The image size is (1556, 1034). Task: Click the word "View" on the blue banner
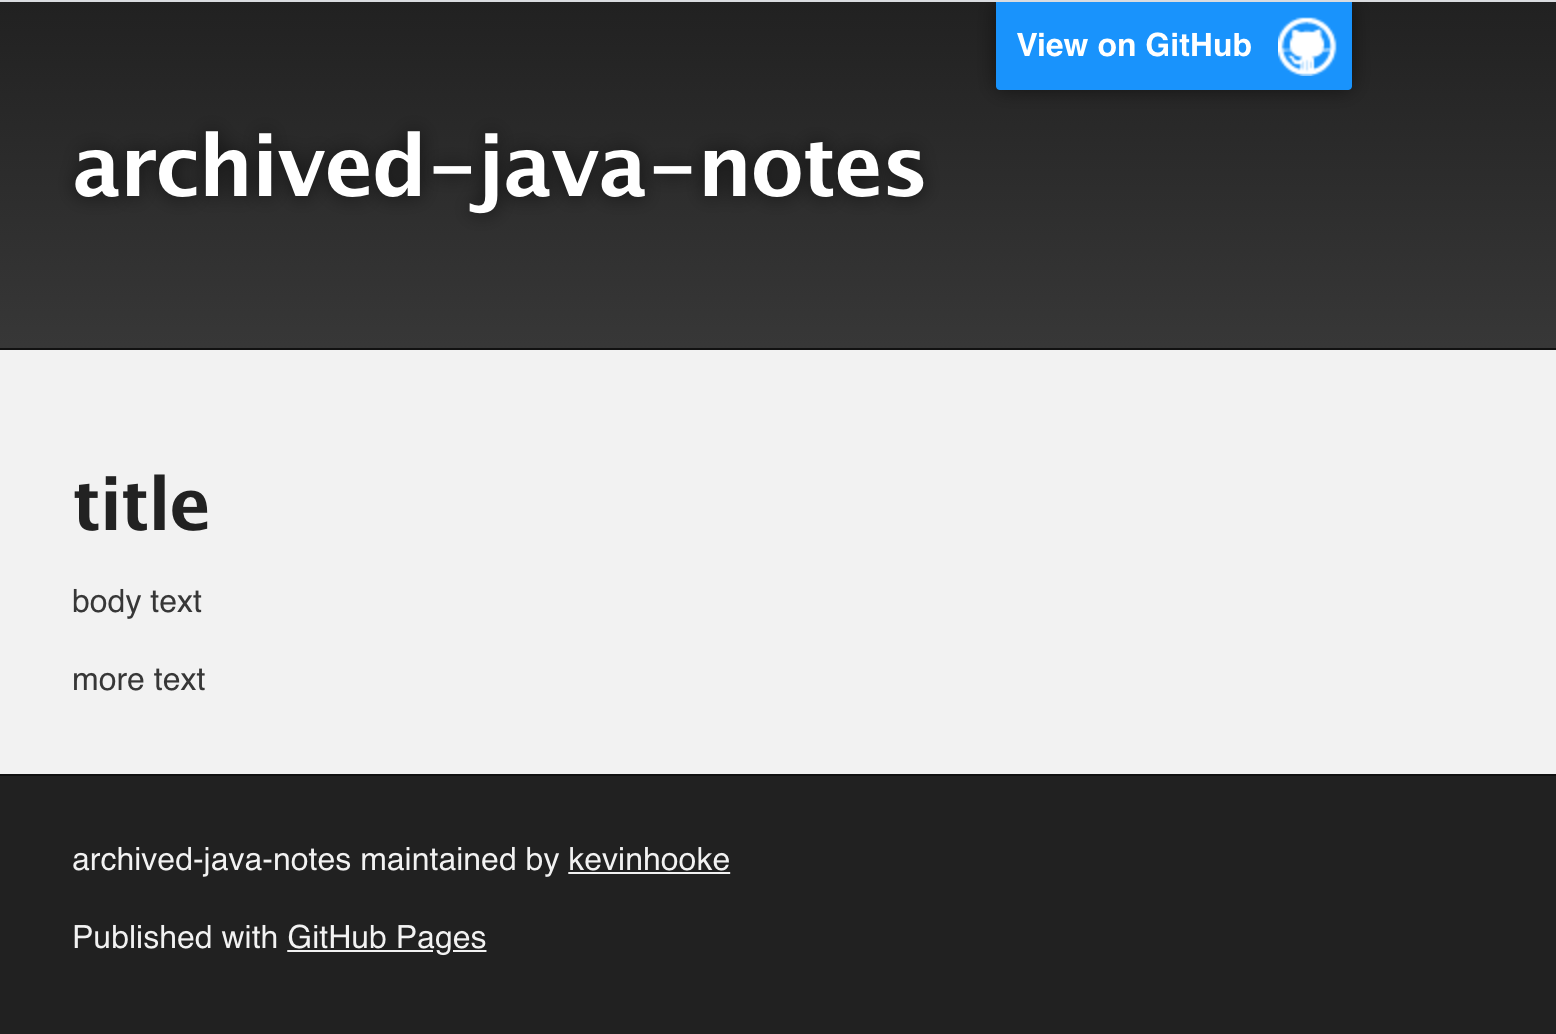[1052, 45]
